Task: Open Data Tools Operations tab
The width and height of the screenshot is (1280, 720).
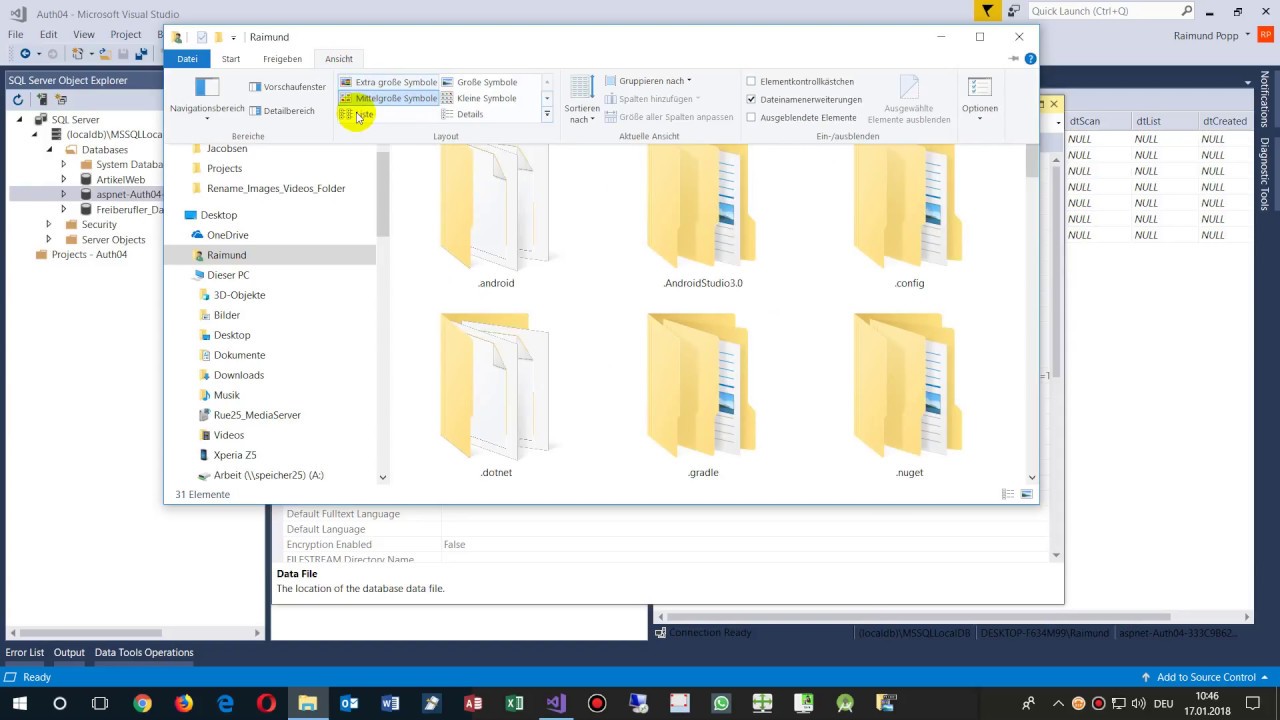Action: (x=144, y=652)
